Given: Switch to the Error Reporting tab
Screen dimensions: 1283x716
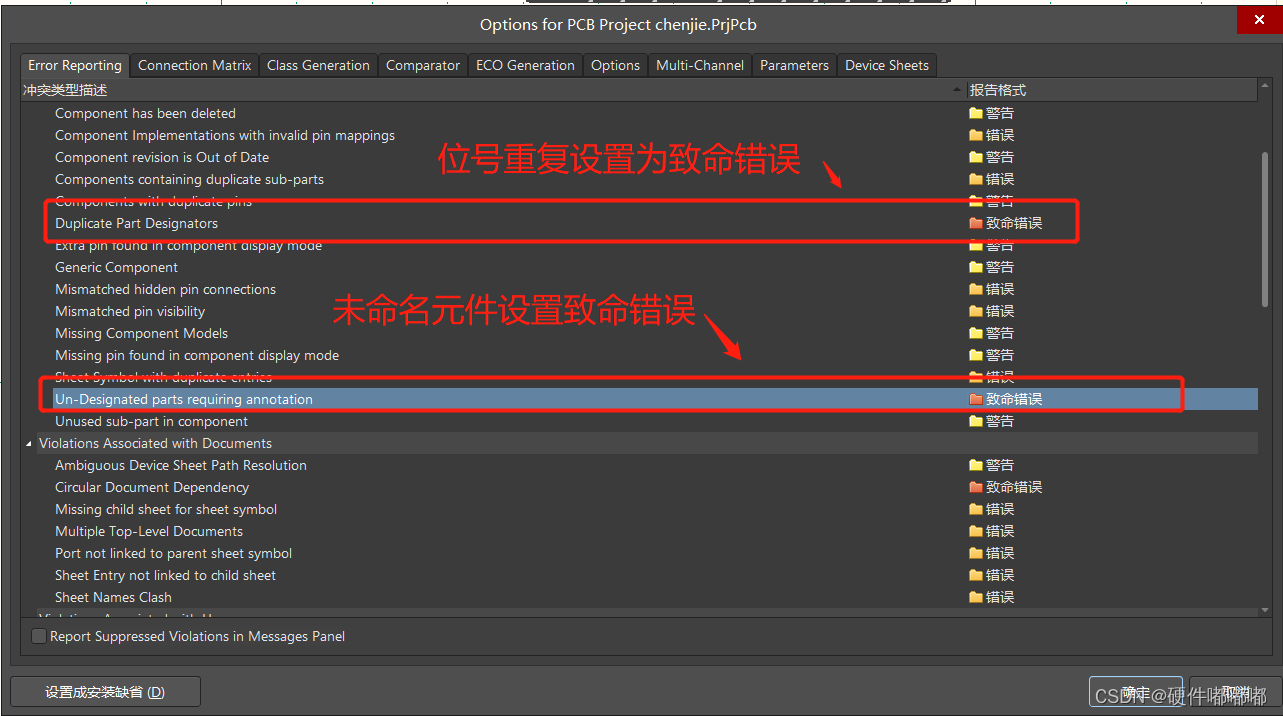Looking at the screenshot, I should [x=75, y=65].
